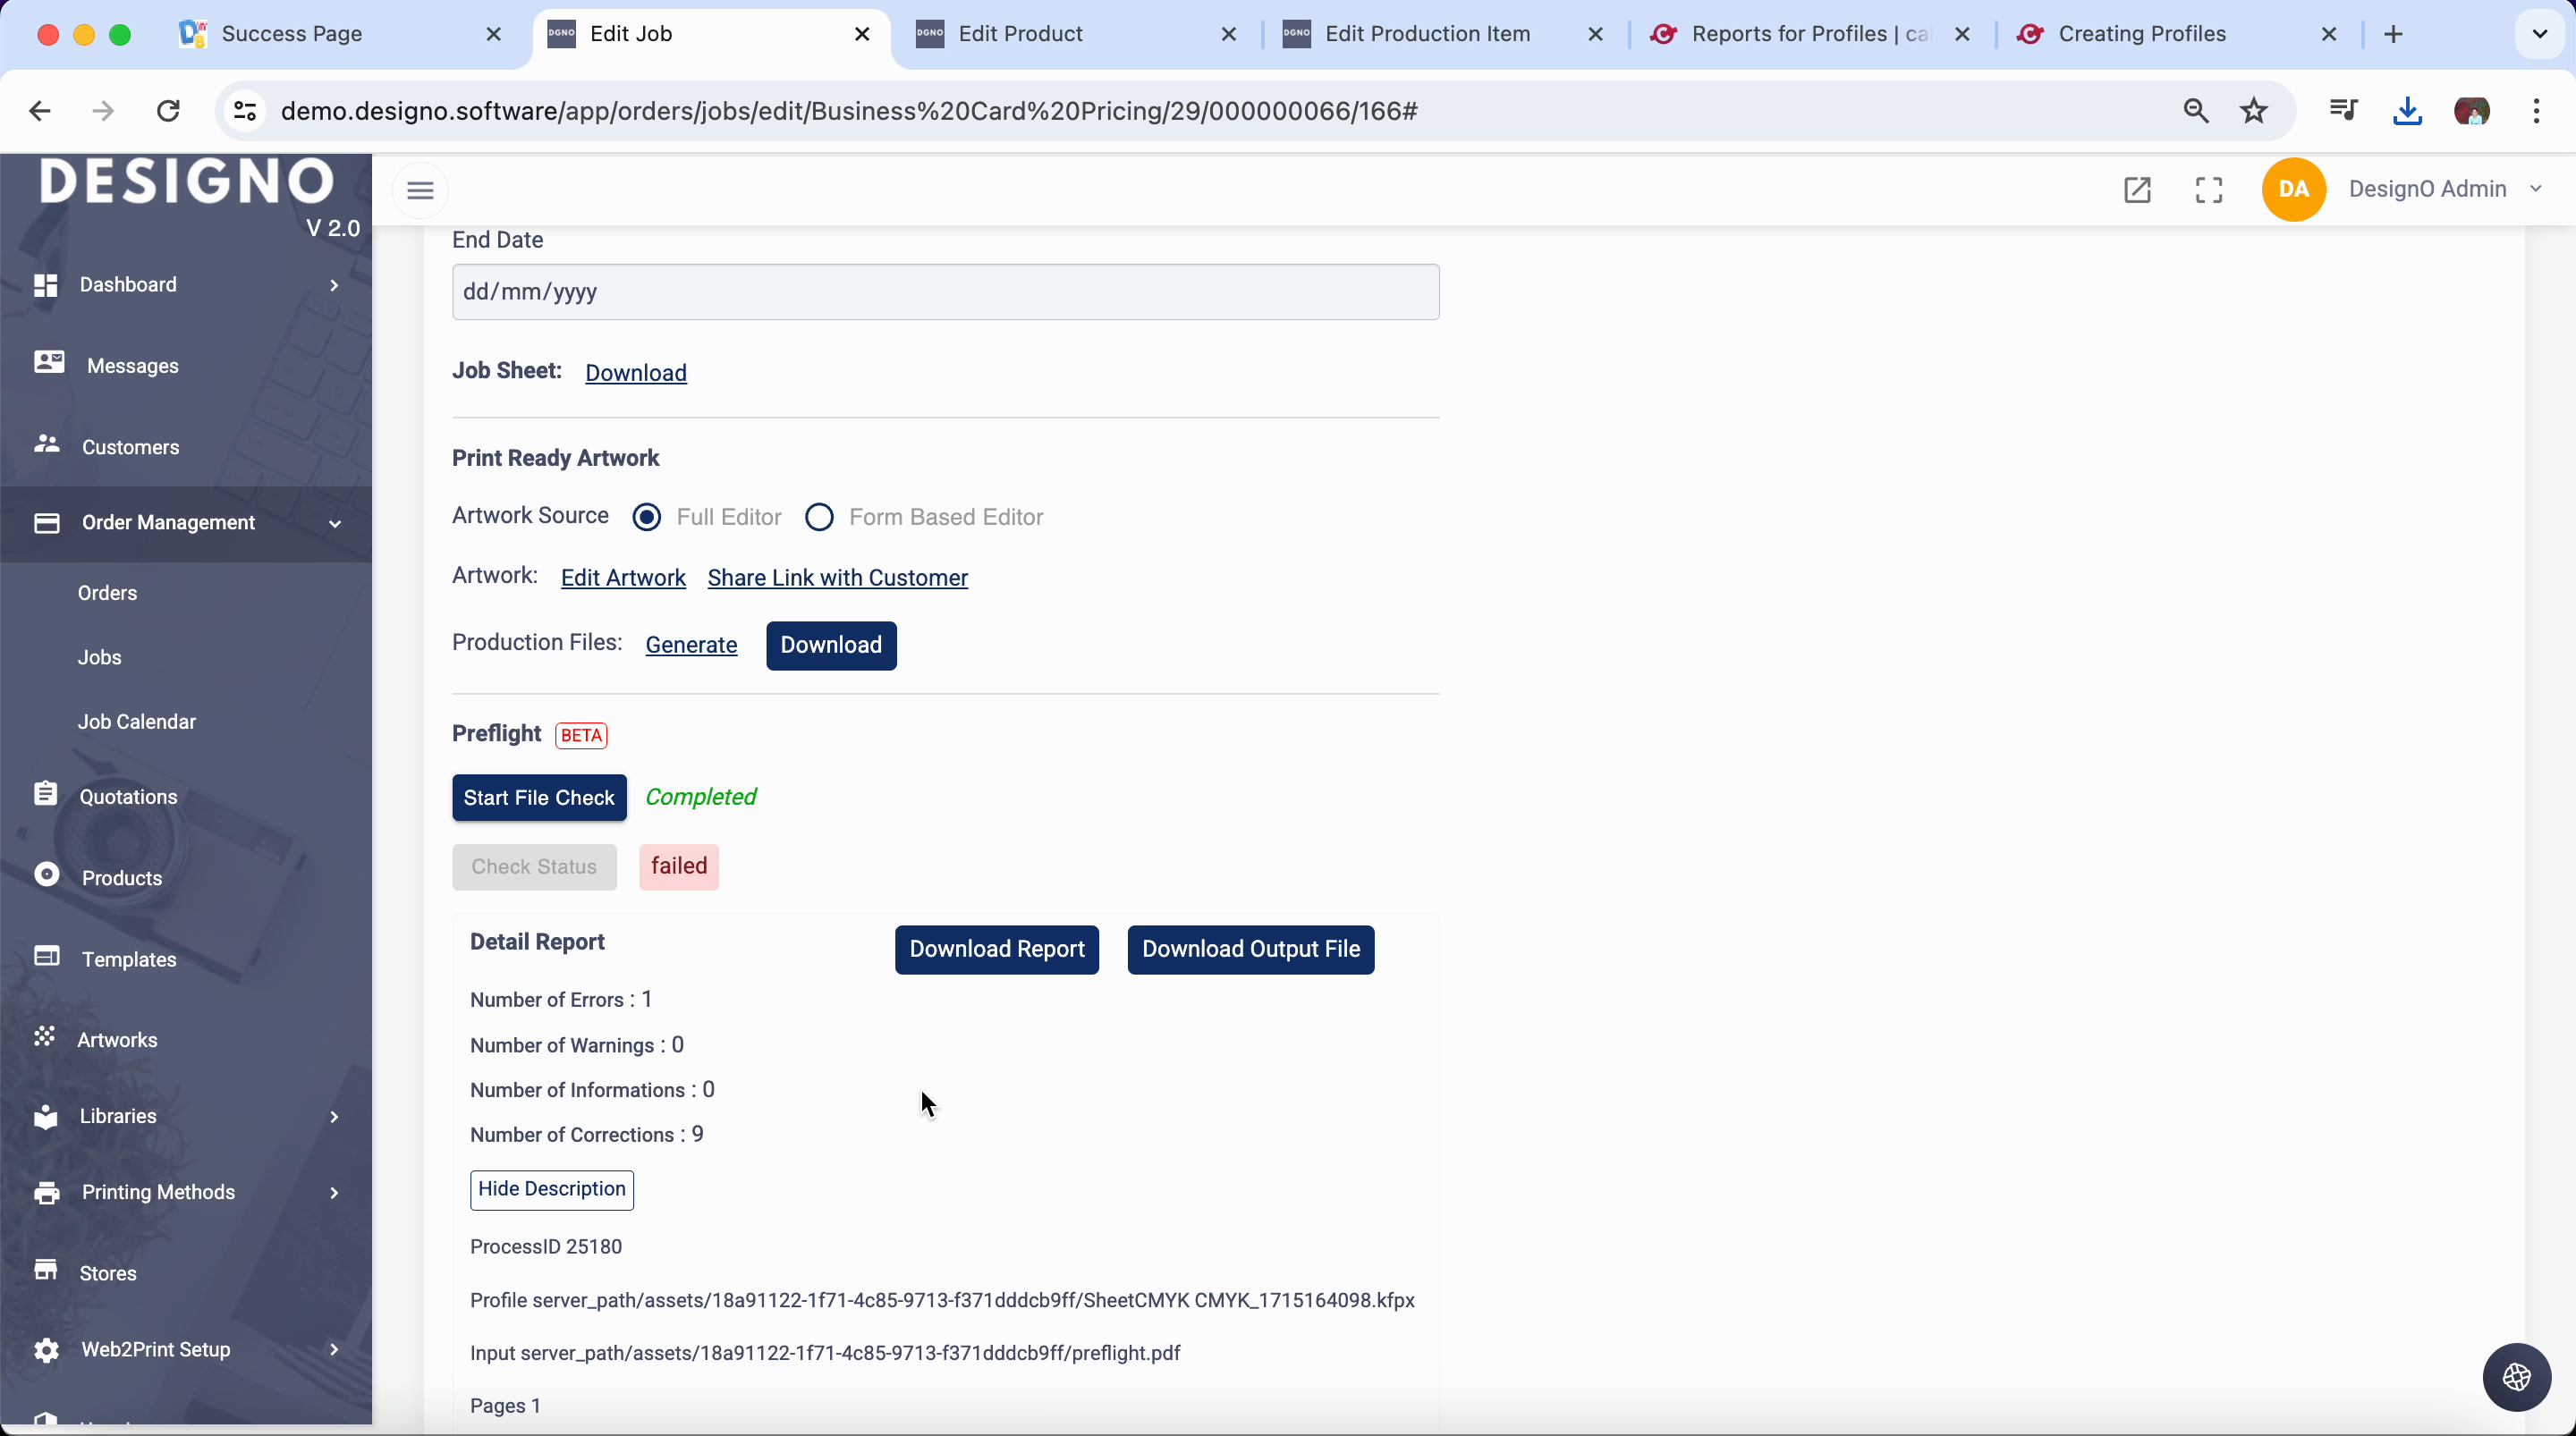Hide Description of detail report
2576x1436 pixels.
pos(552,1189)
